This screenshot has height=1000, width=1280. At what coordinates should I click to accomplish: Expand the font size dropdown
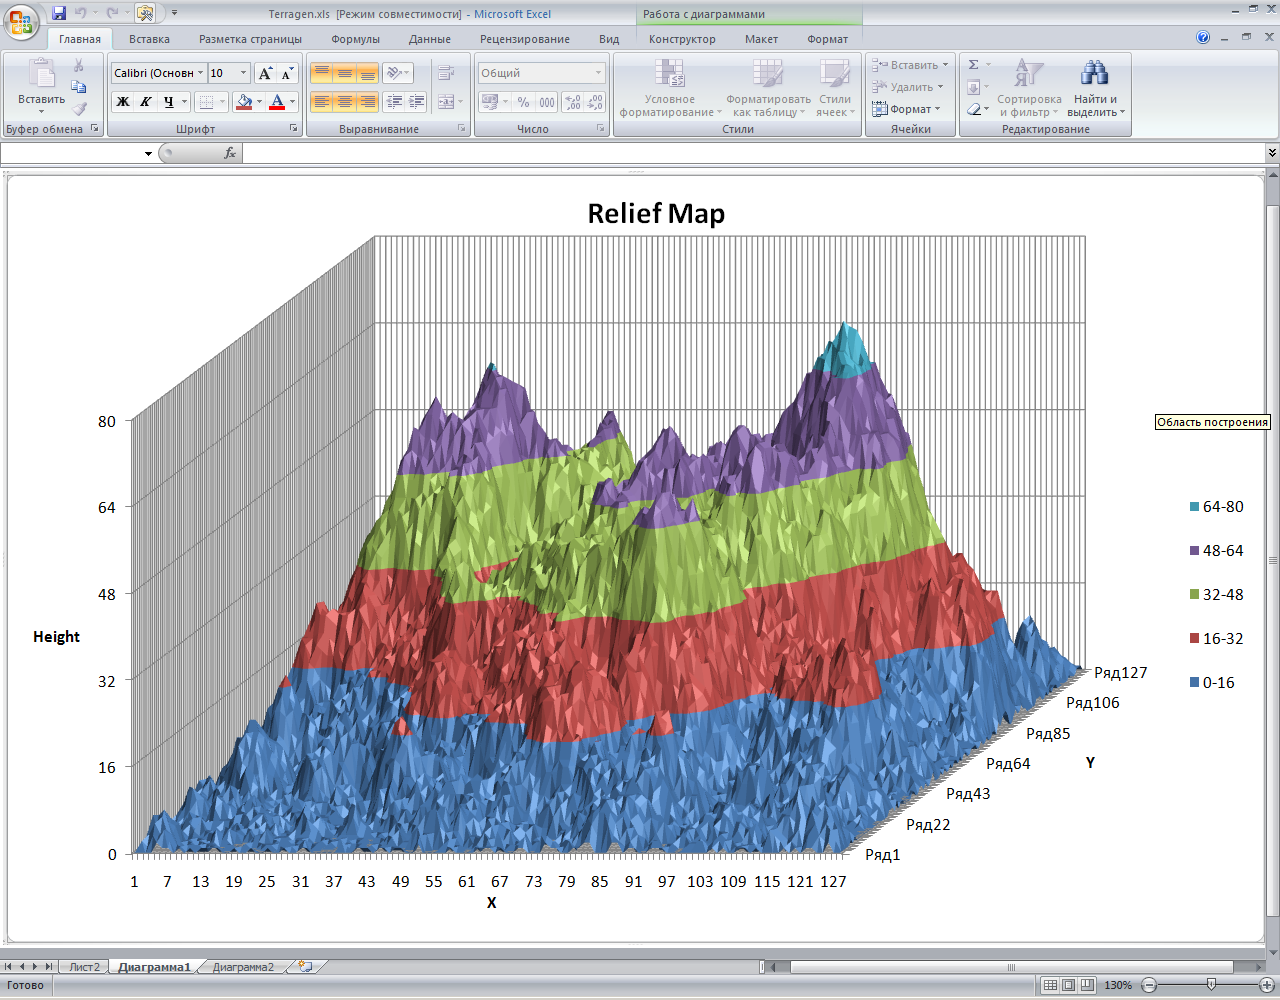[243, 73]
